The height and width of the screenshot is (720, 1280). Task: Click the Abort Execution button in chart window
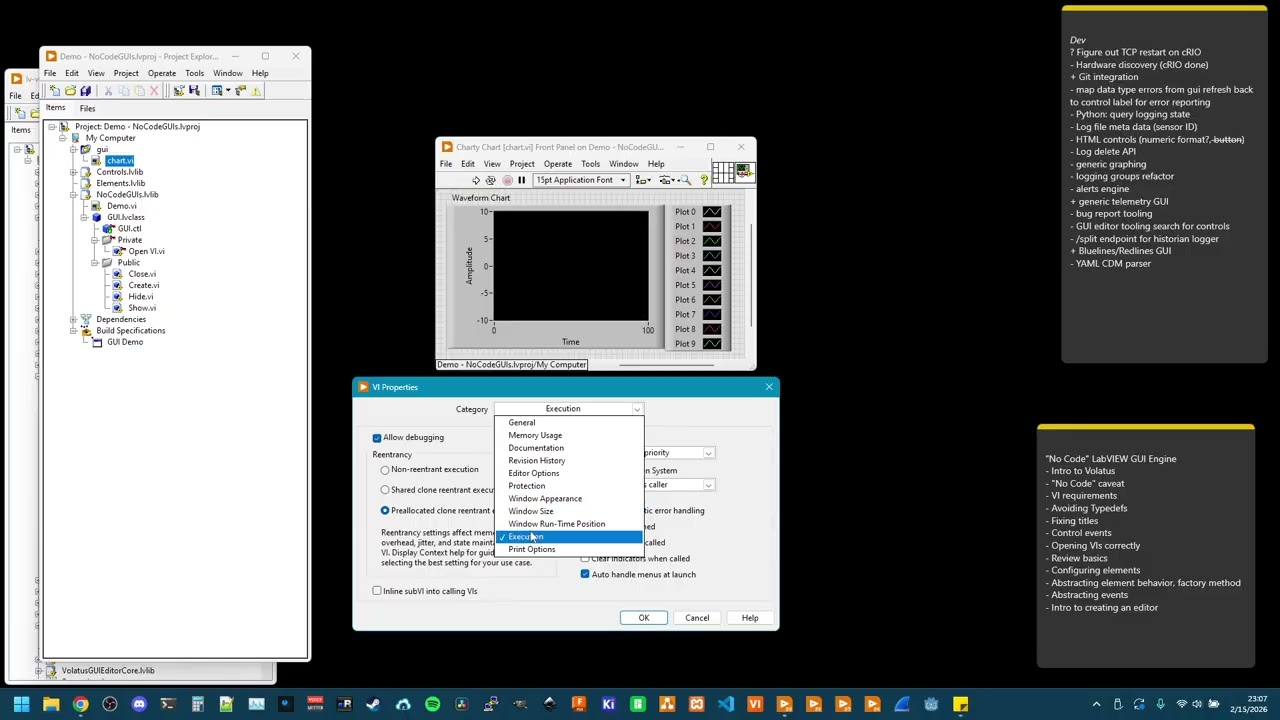click(x=507, y=180)
